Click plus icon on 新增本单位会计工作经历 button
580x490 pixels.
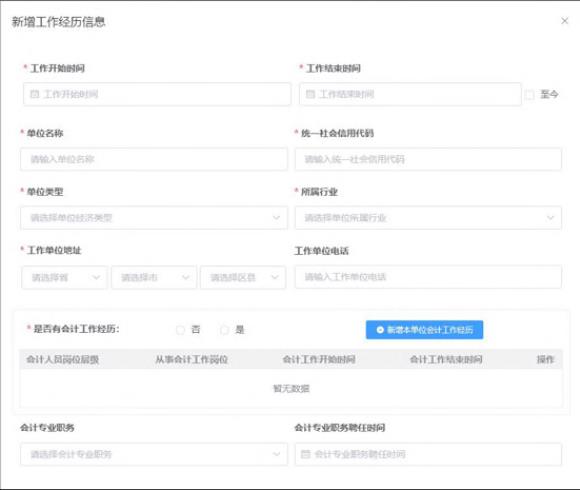point(380,330)
